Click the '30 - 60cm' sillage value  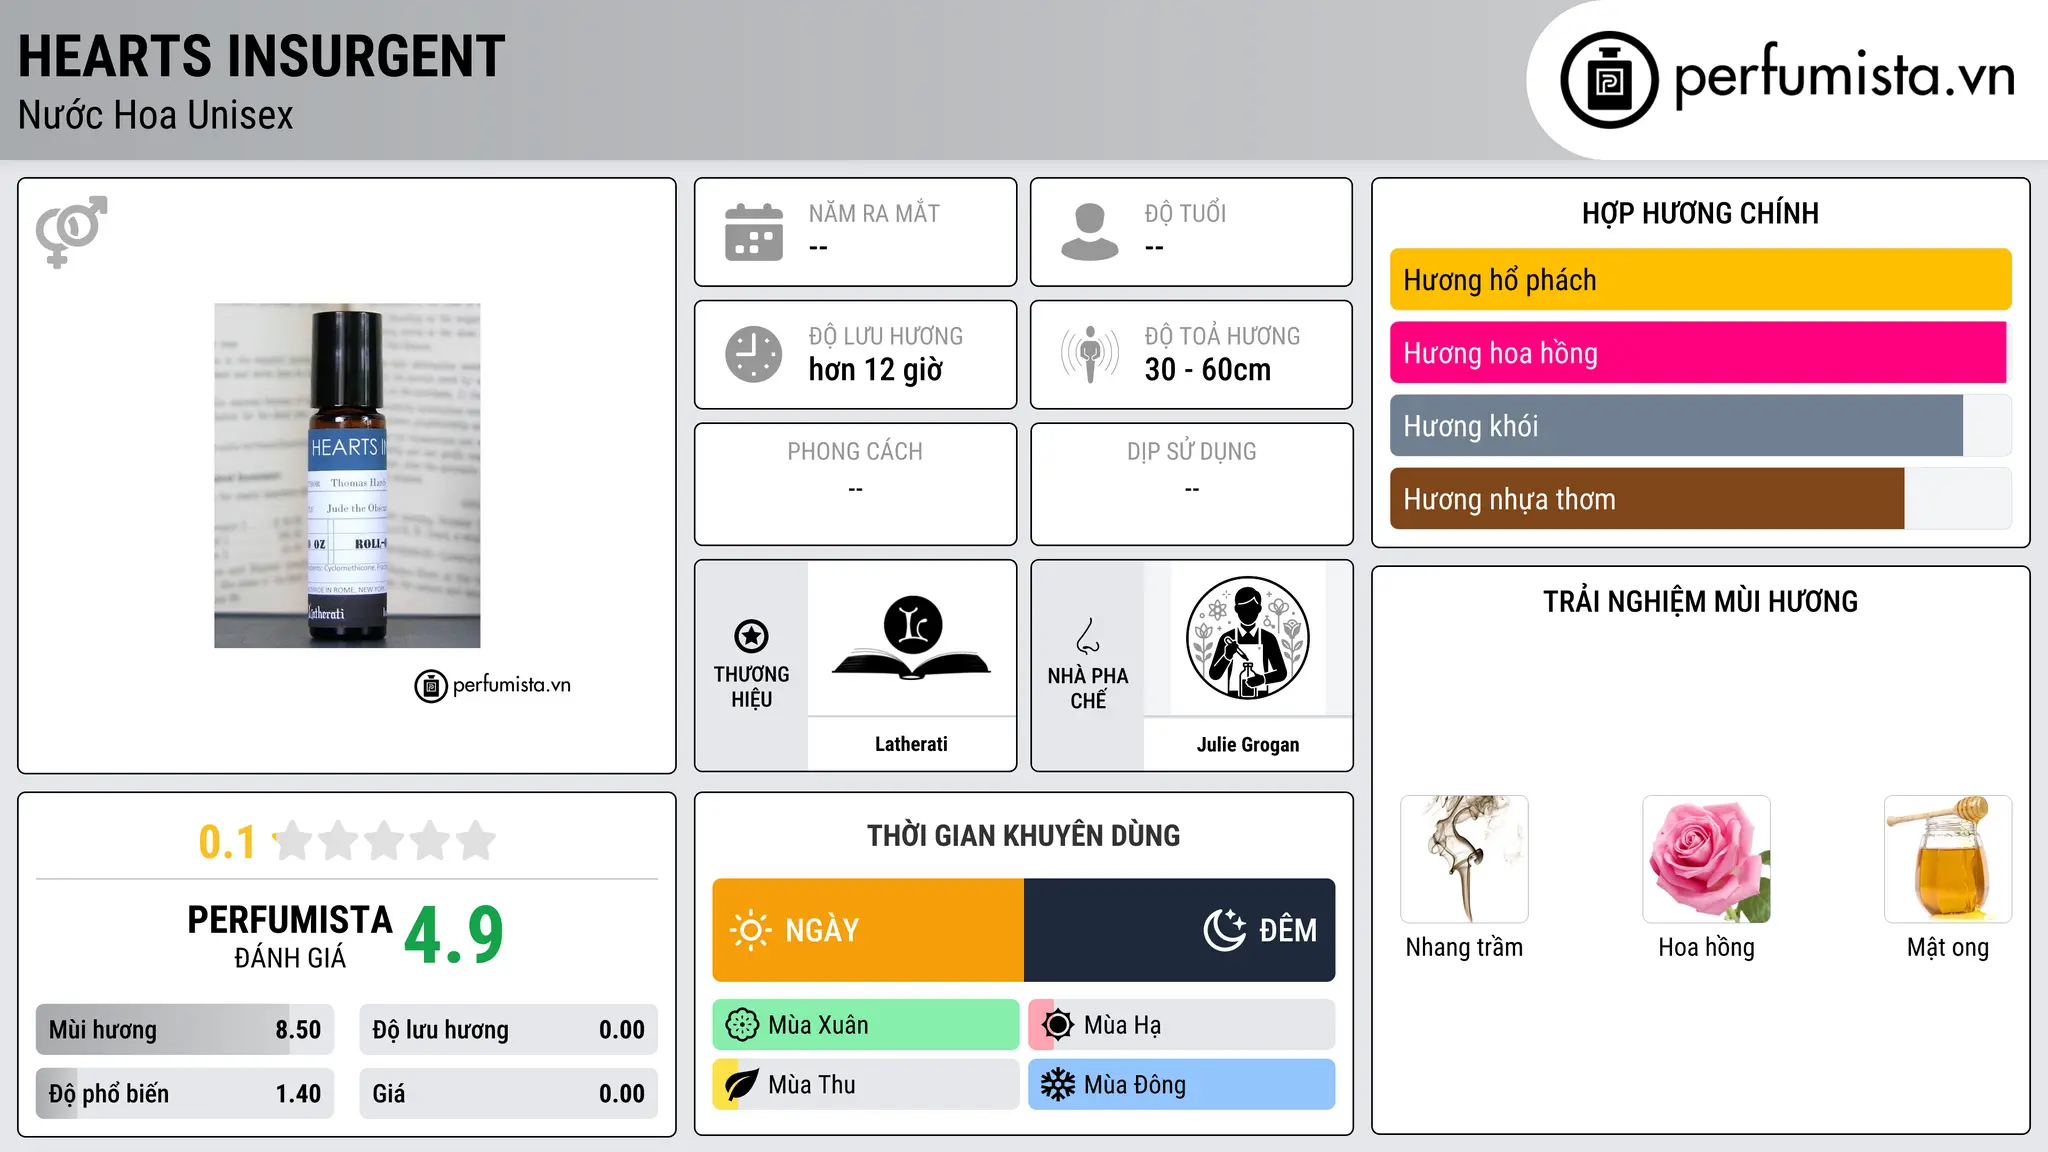click(1208, 370)
